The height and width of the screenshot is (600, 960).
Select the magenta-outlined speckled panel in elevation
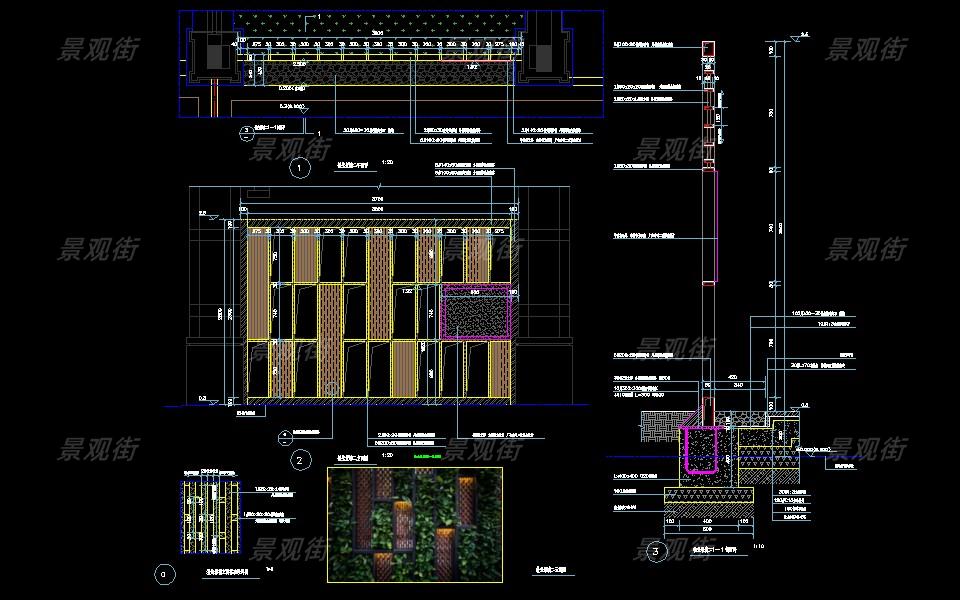478,313
